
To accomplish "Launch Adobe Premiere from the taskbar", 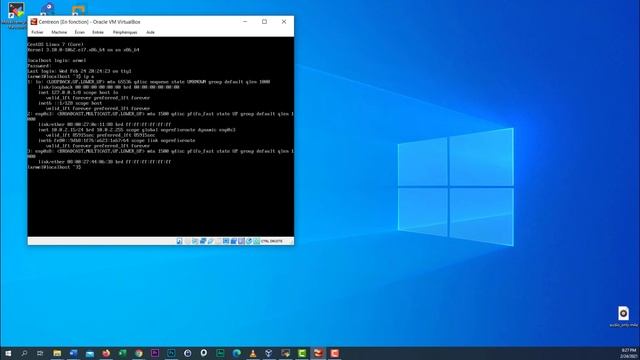I will [x=155, y=353].
